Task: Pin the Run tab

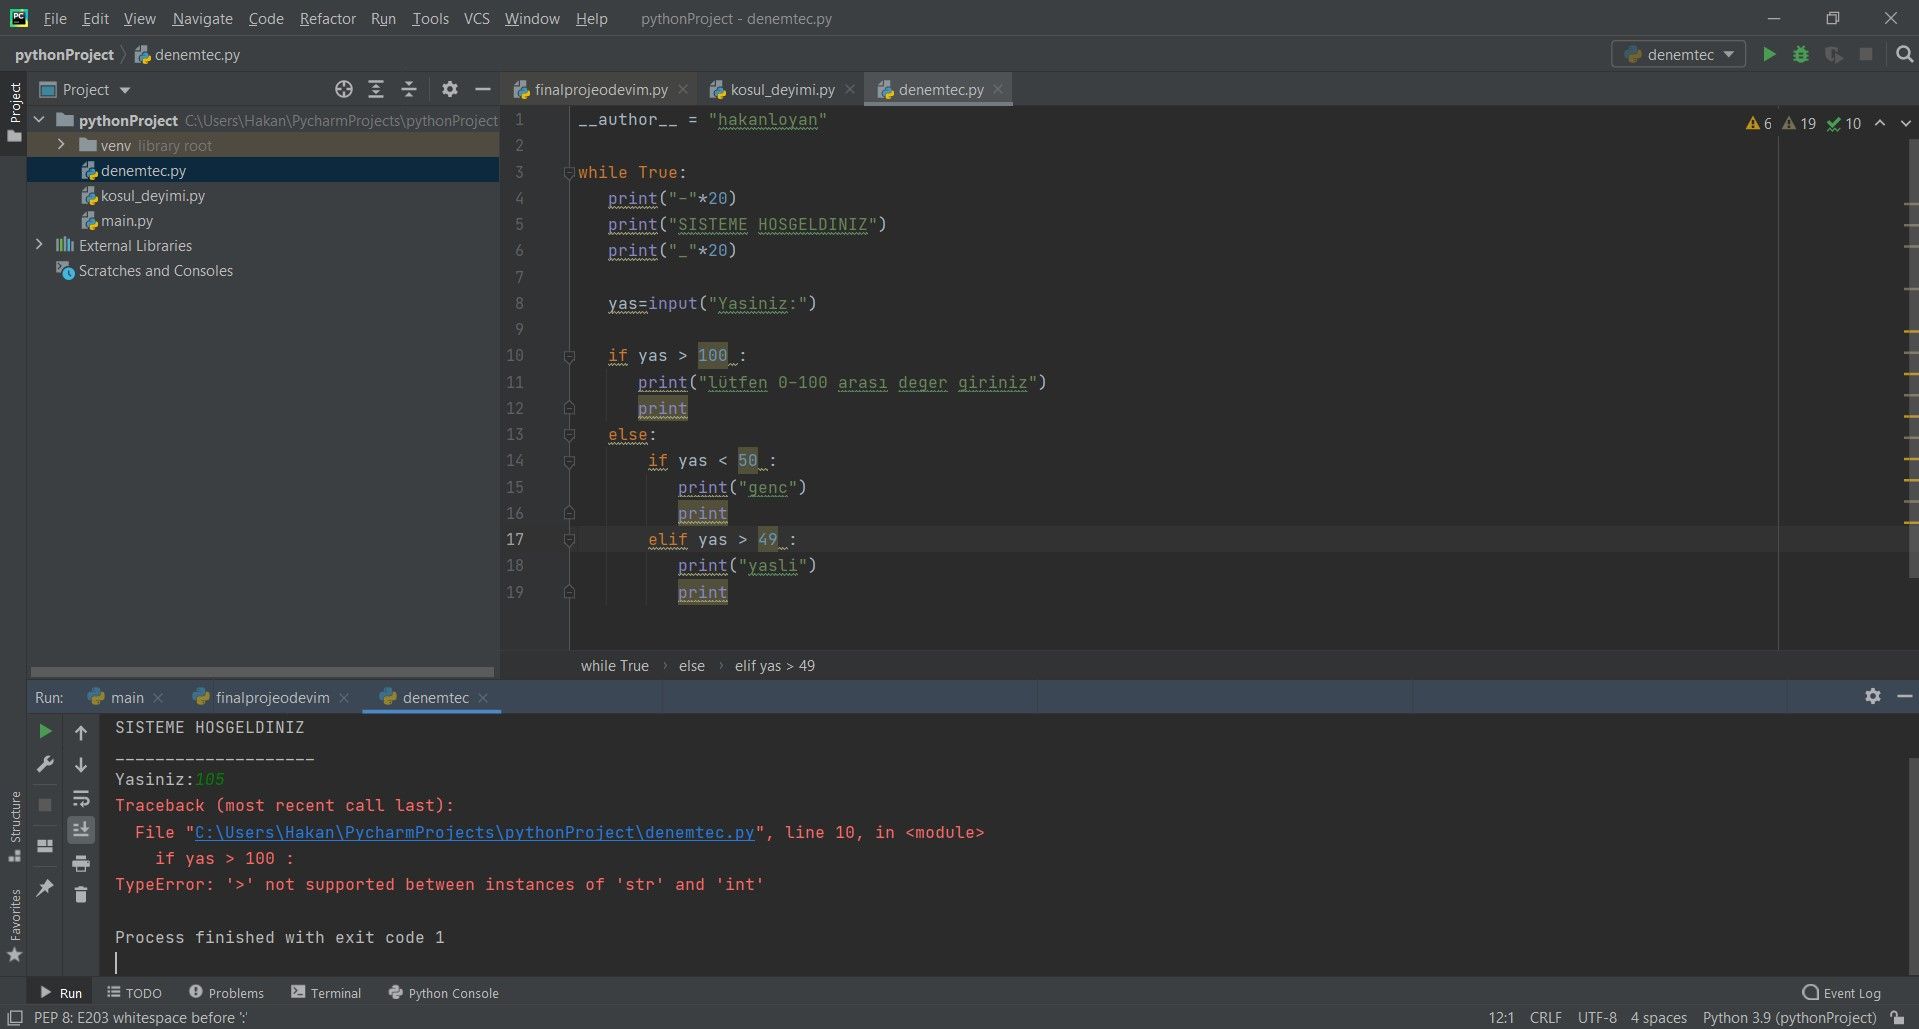Action: 45,888
